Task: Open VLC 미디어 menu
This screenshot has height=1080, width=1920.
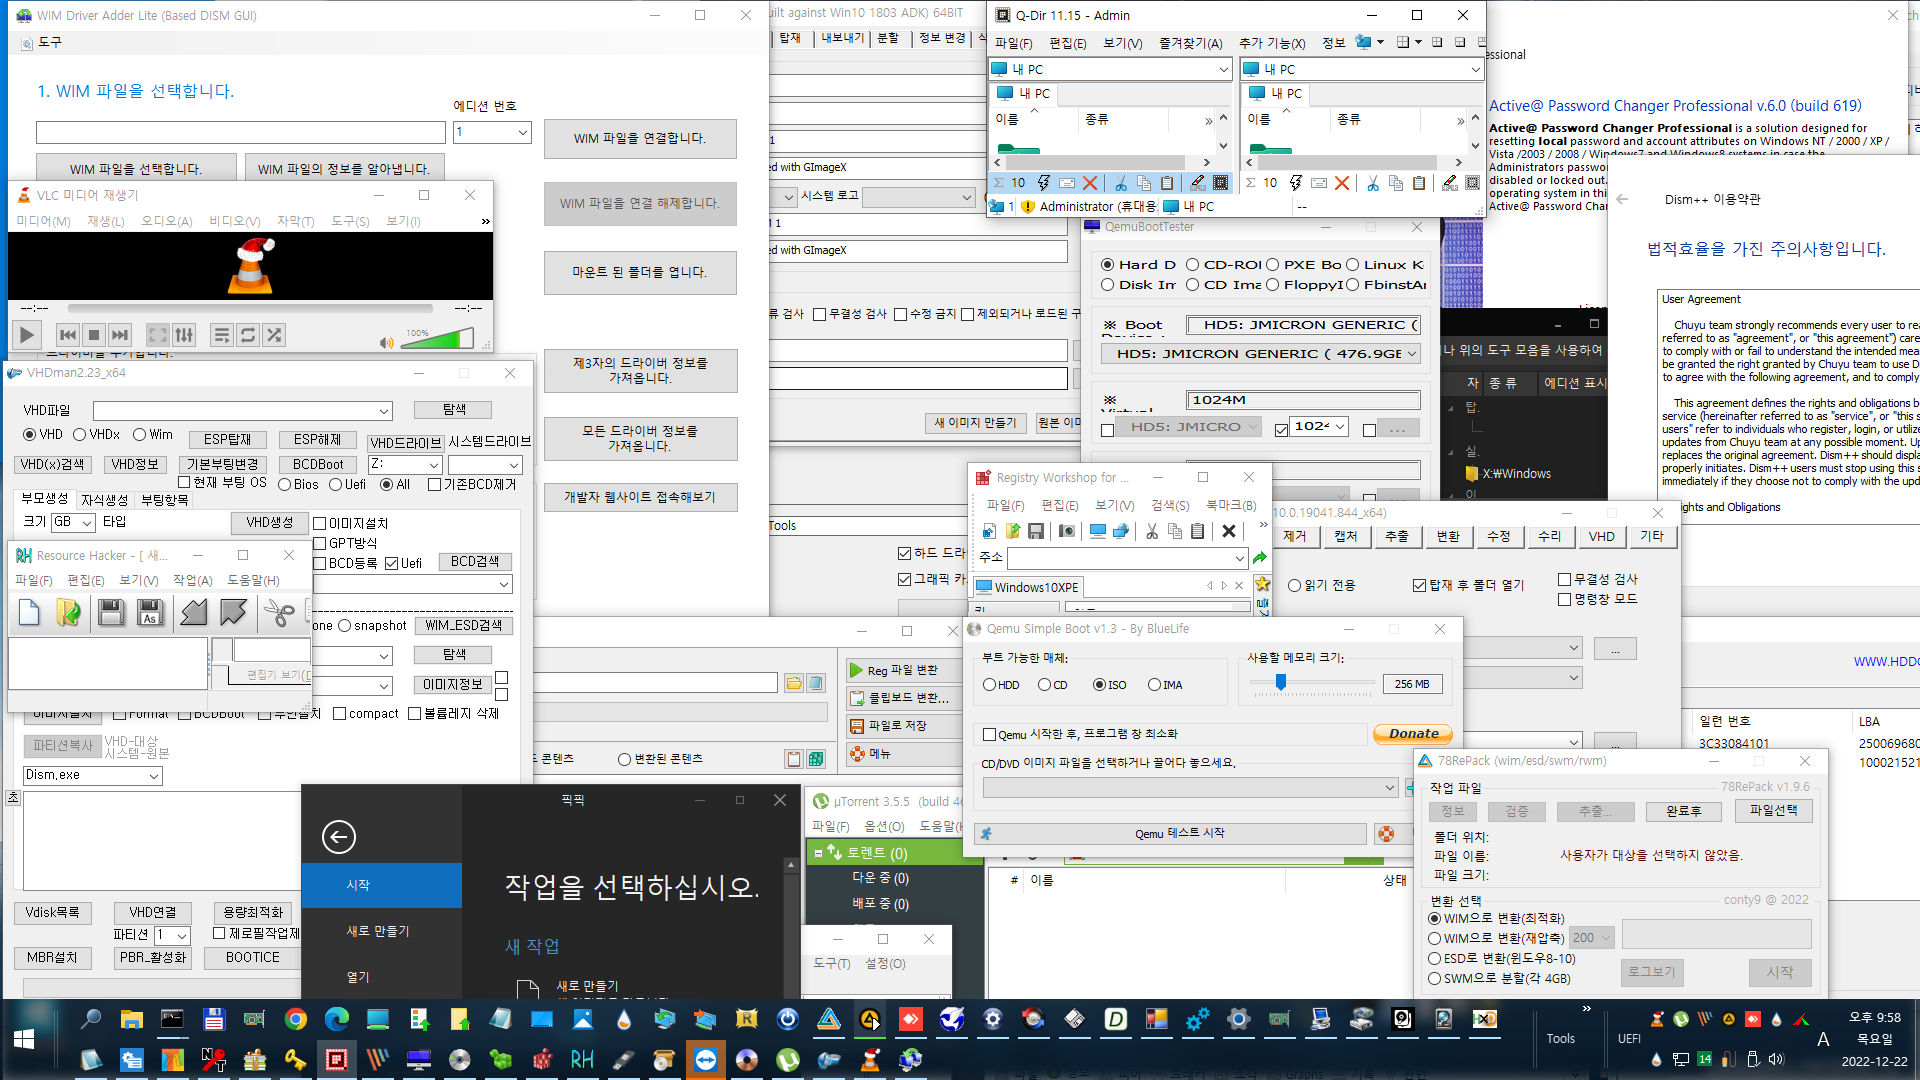Action: click(x=43, y=221)
